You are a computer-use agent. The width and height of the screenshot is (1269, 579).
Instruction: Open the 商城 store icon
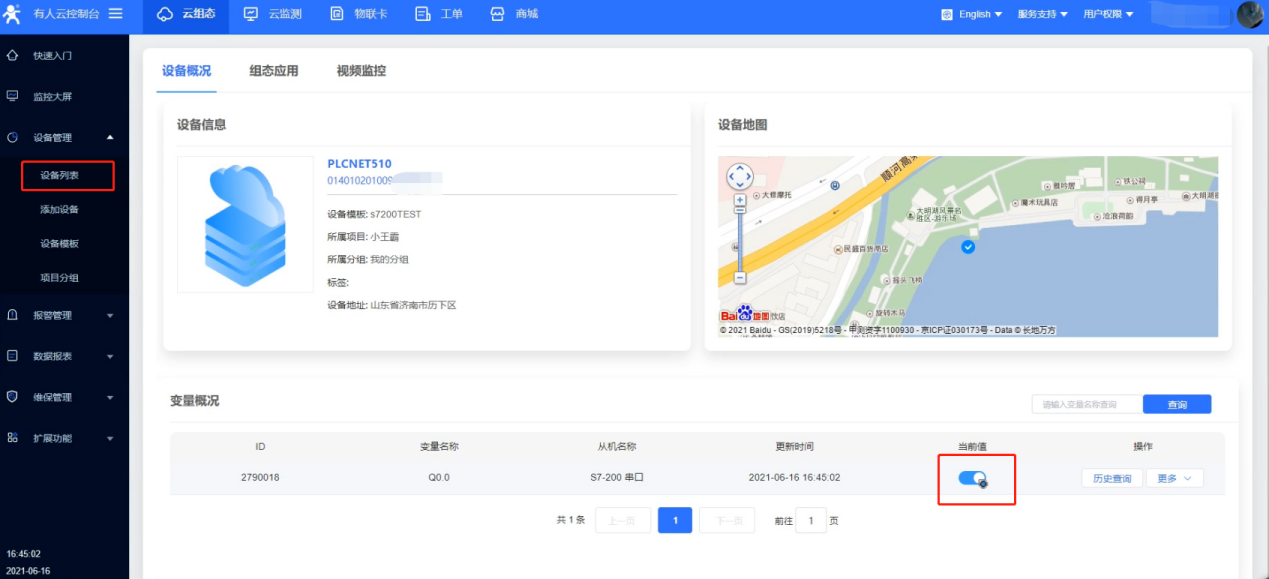[x=498, y=14]
